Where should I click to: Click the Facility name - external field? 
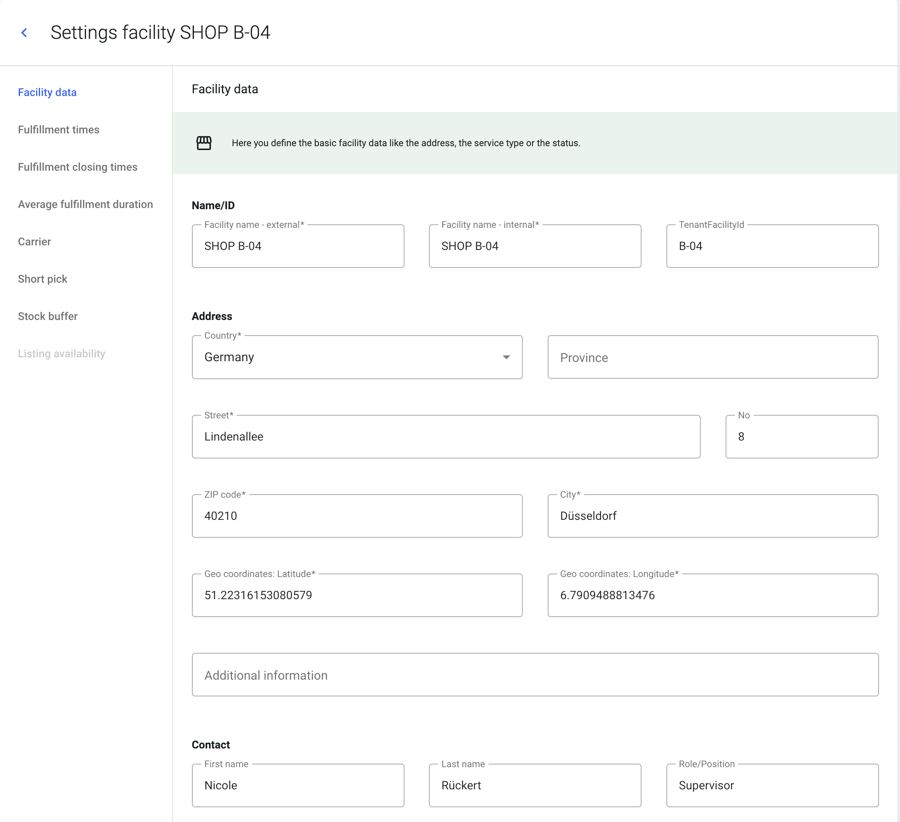[x=298, y=246]
